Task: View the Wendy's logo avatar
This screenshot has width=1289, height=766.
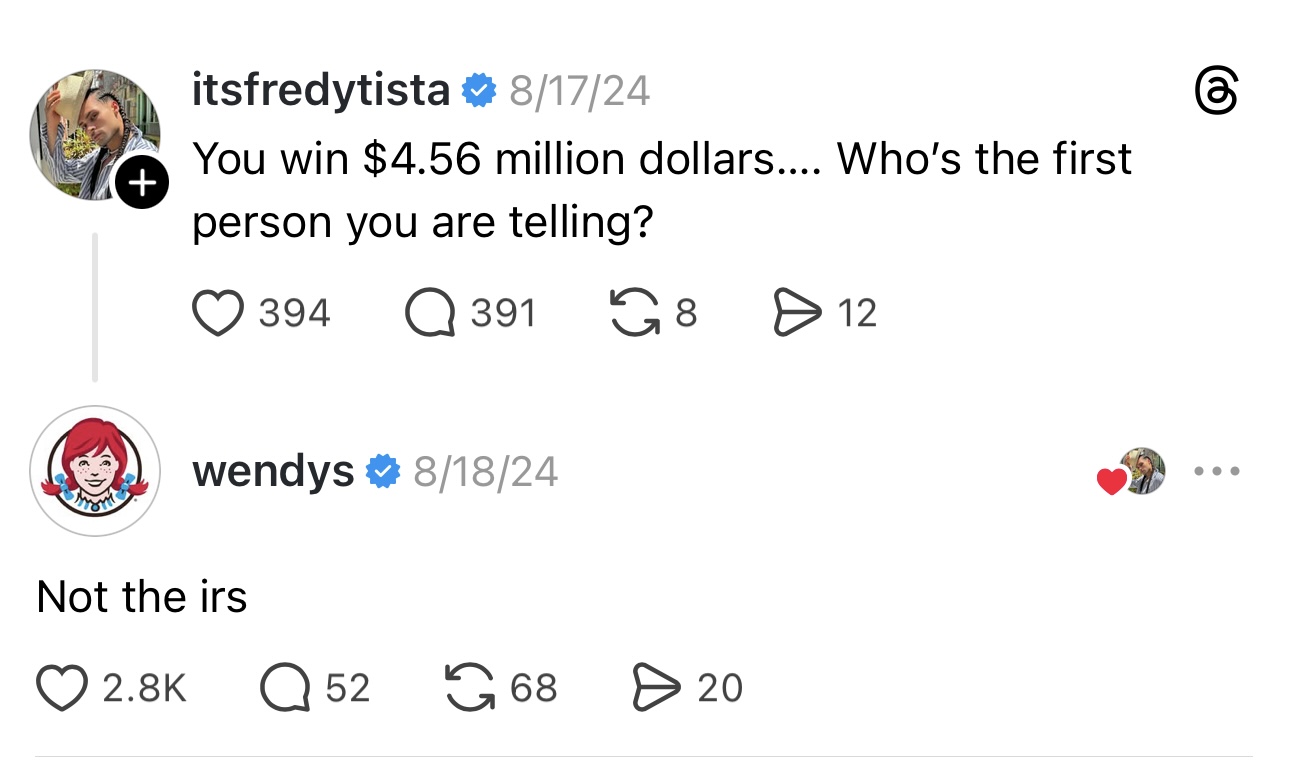Action: pyautogui.click(x=94, y=470)
